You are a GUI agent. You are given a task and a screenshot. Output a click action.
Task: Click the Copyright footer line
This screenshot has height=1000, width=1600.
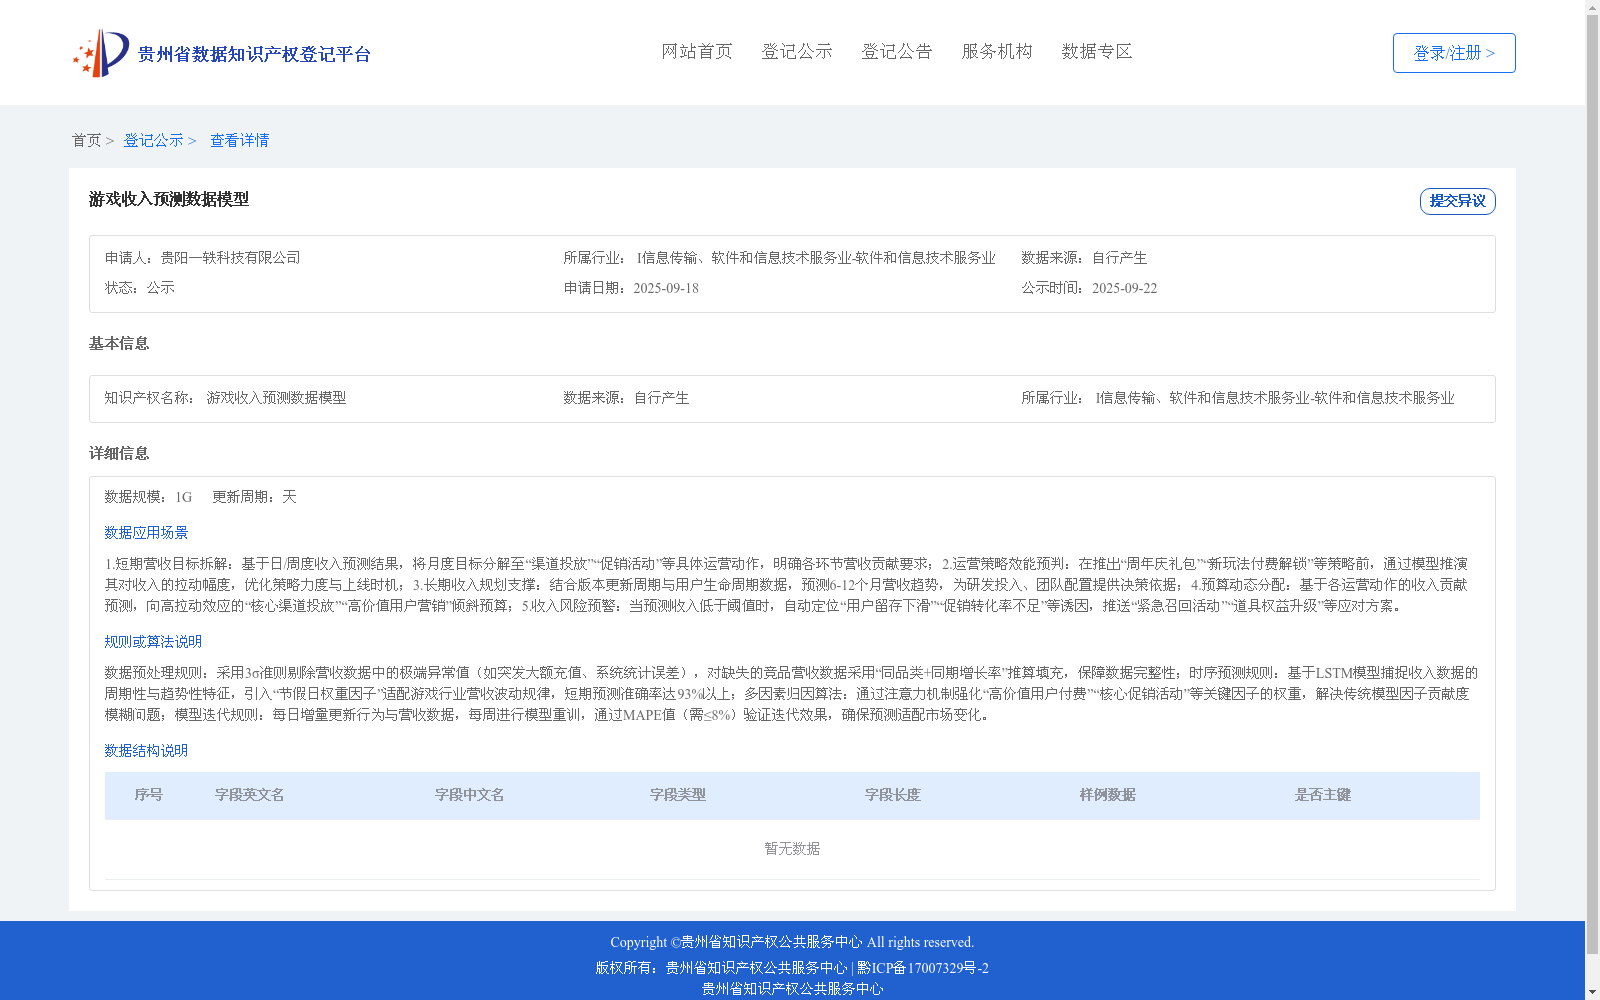pyautogui.click(x=792, y=942)
